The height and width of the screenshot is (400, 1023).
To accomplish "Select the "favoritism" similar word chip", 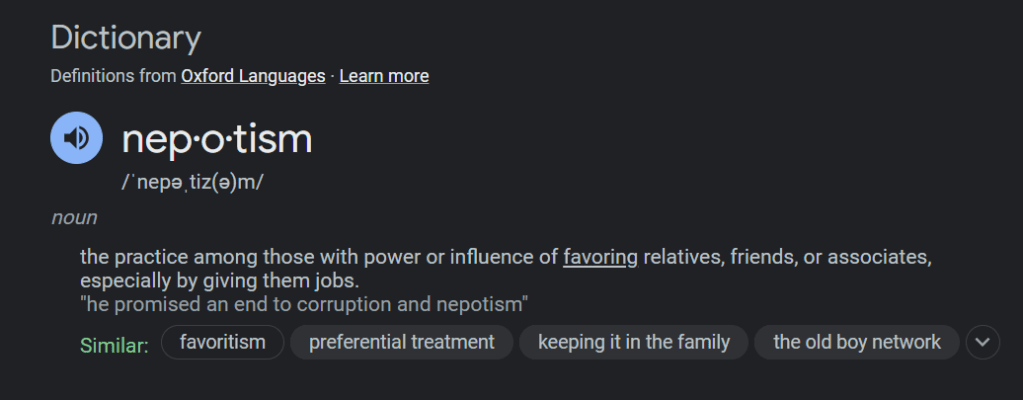I will click(x=222, y=342).
